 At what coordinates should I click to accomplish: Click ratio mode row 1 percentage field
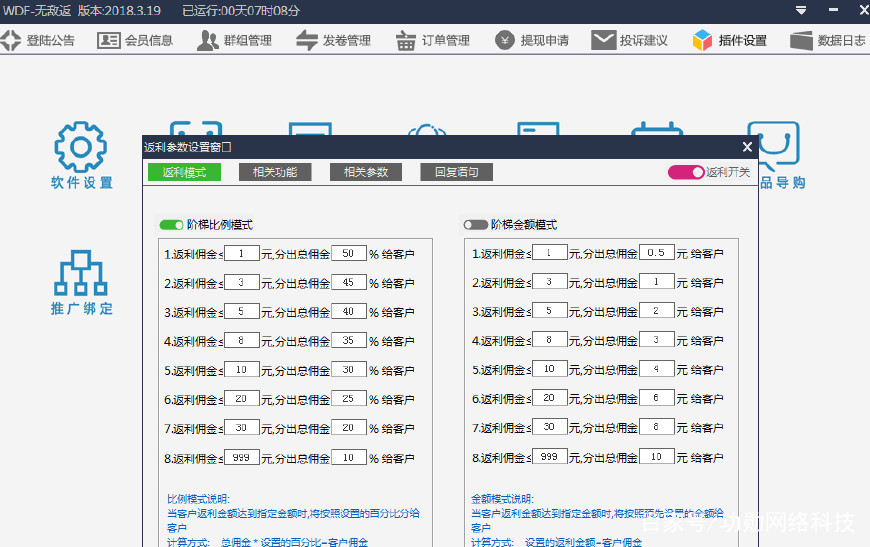click(x=349, y=253)
